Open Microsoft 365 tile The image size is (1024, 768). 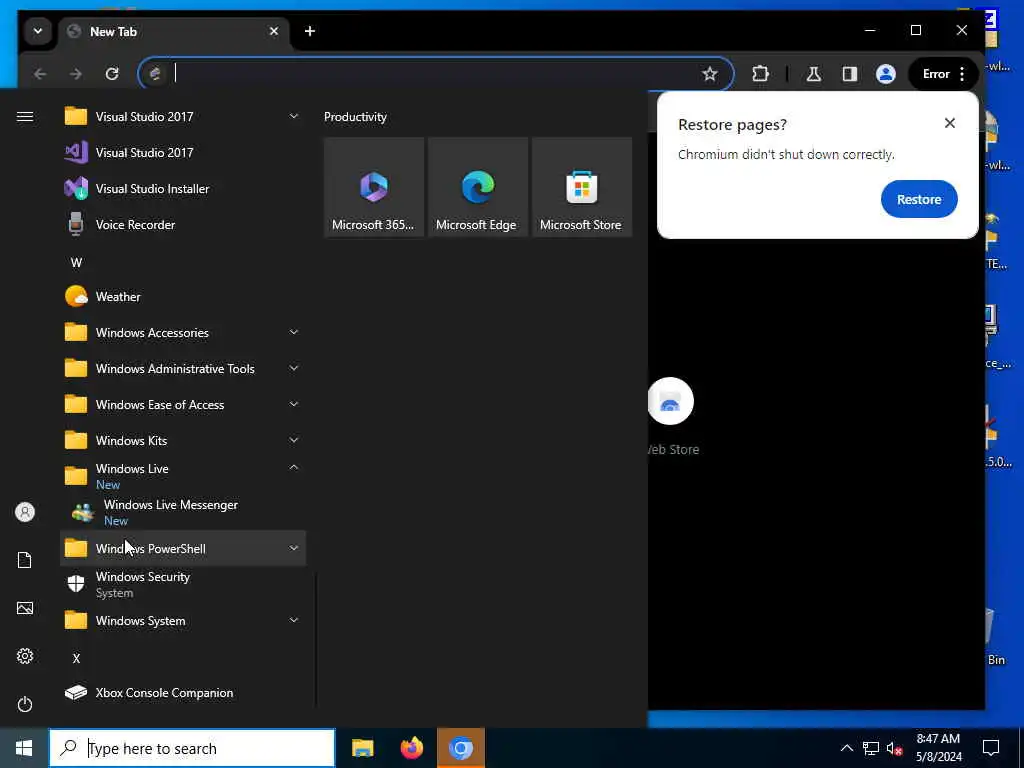(x=374, y=187)
